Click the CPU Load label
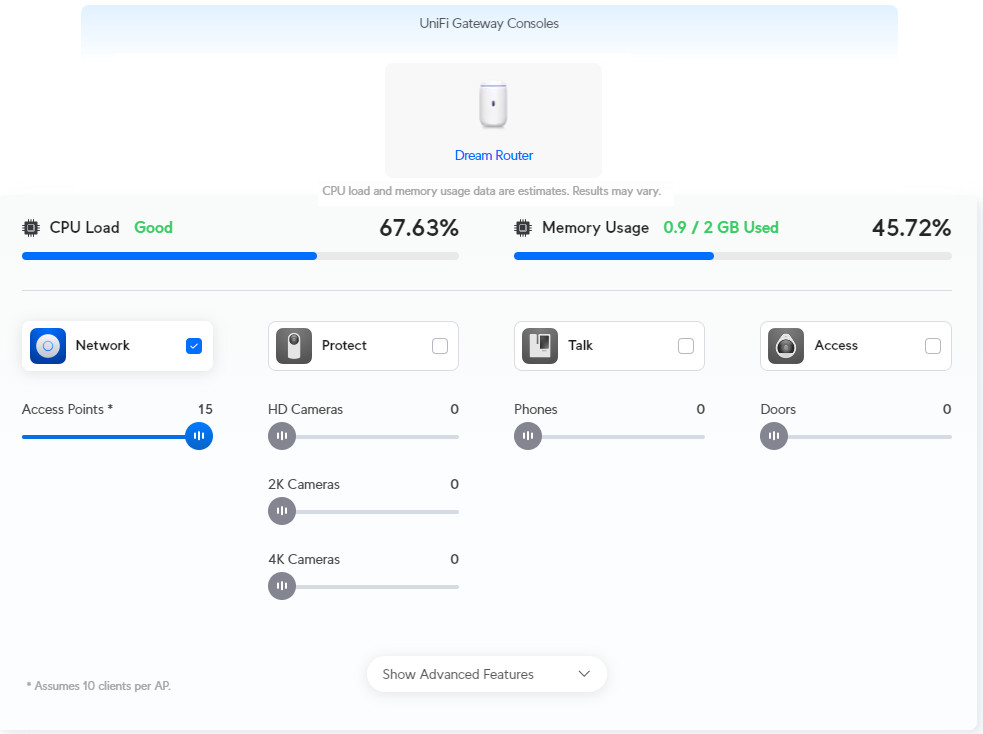 tap(84, 228)
